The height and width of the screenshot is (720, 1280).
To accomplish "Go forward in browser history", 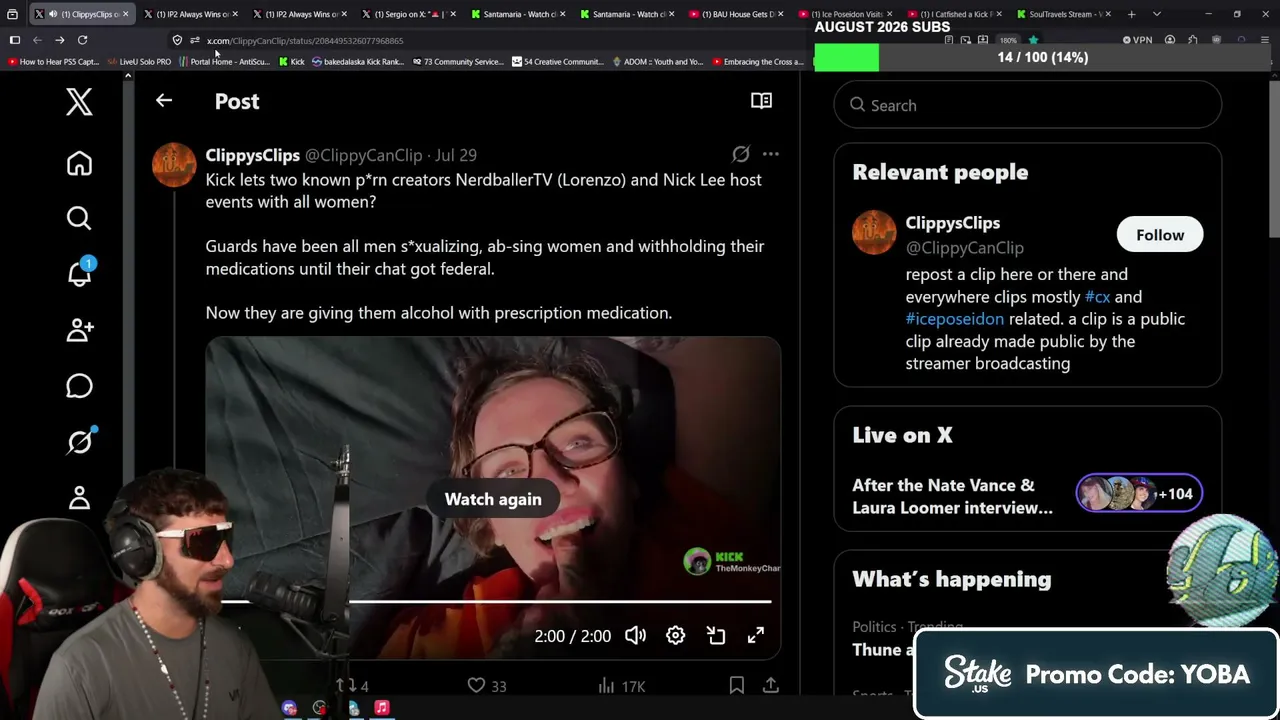I will [x=59, y=40].
